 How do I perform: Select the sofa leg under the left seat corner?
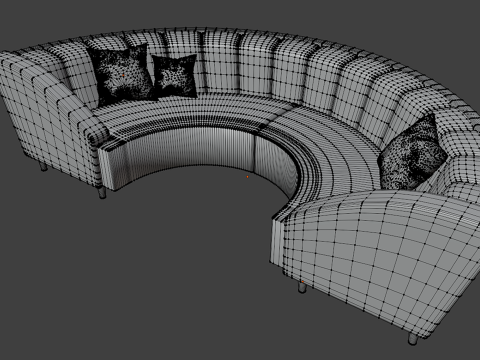102,193
